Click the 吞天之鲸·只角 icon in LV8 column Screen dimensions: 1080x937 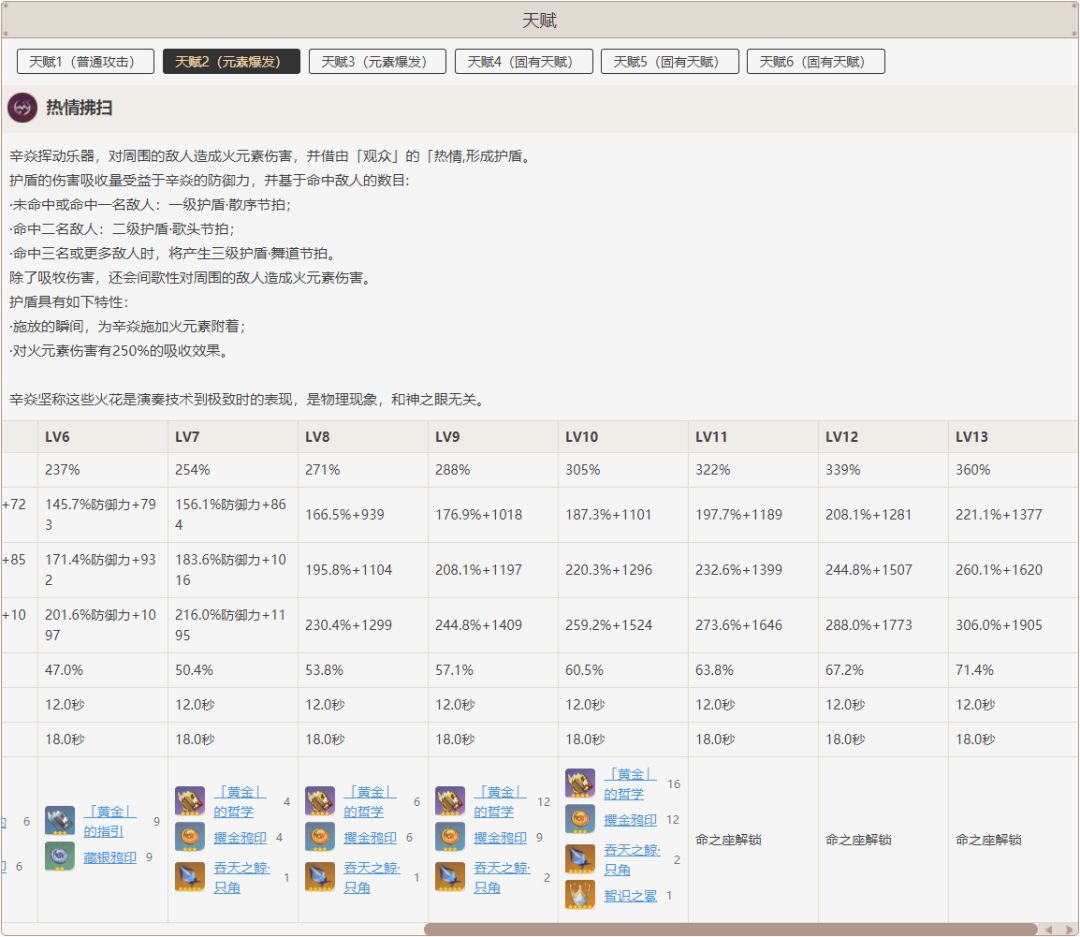click(x=320, y=876)
